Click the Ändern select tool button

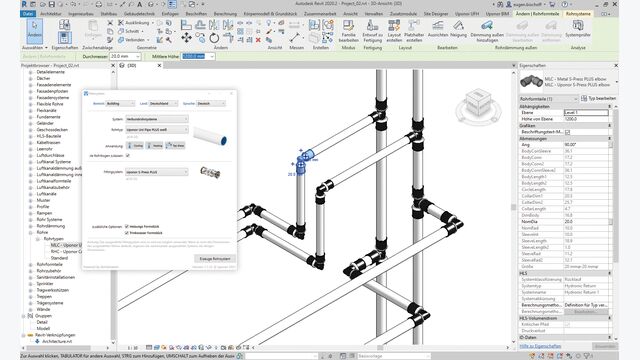point(34,31)
